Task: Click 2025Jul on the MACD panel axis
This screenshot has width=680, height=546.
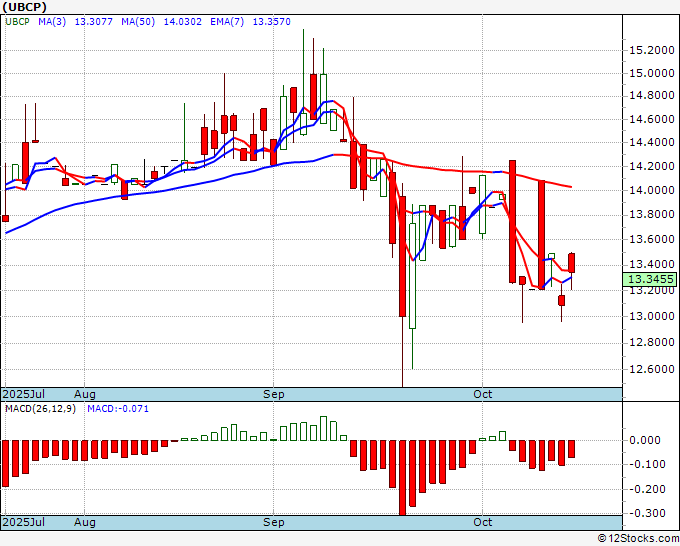Action: click(24, 522)
